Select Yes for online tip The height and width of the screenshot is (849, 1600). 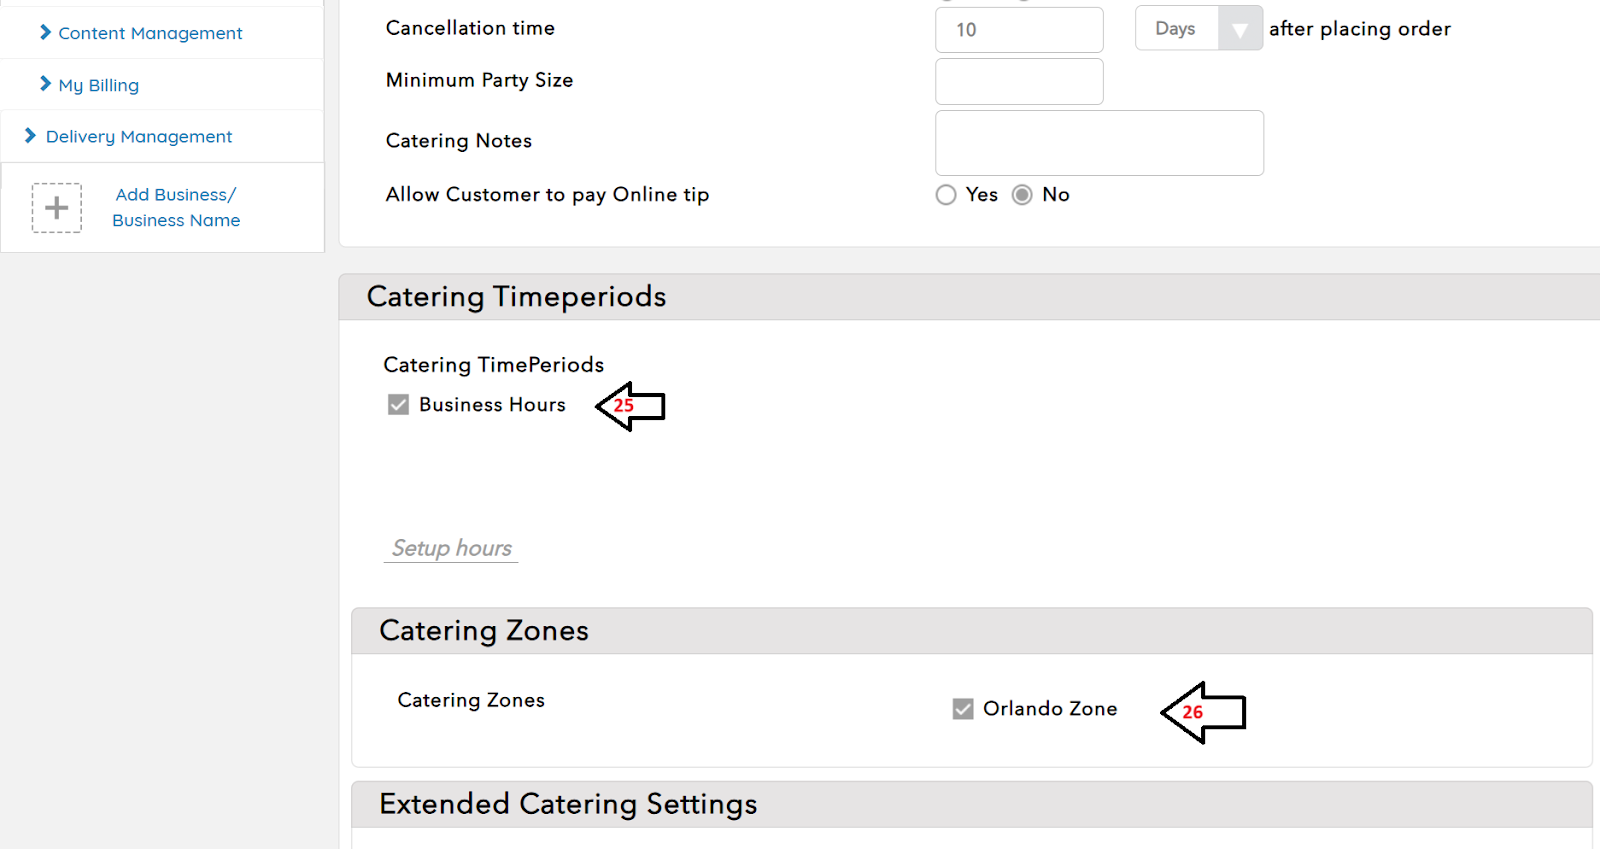tap(946, 195)
